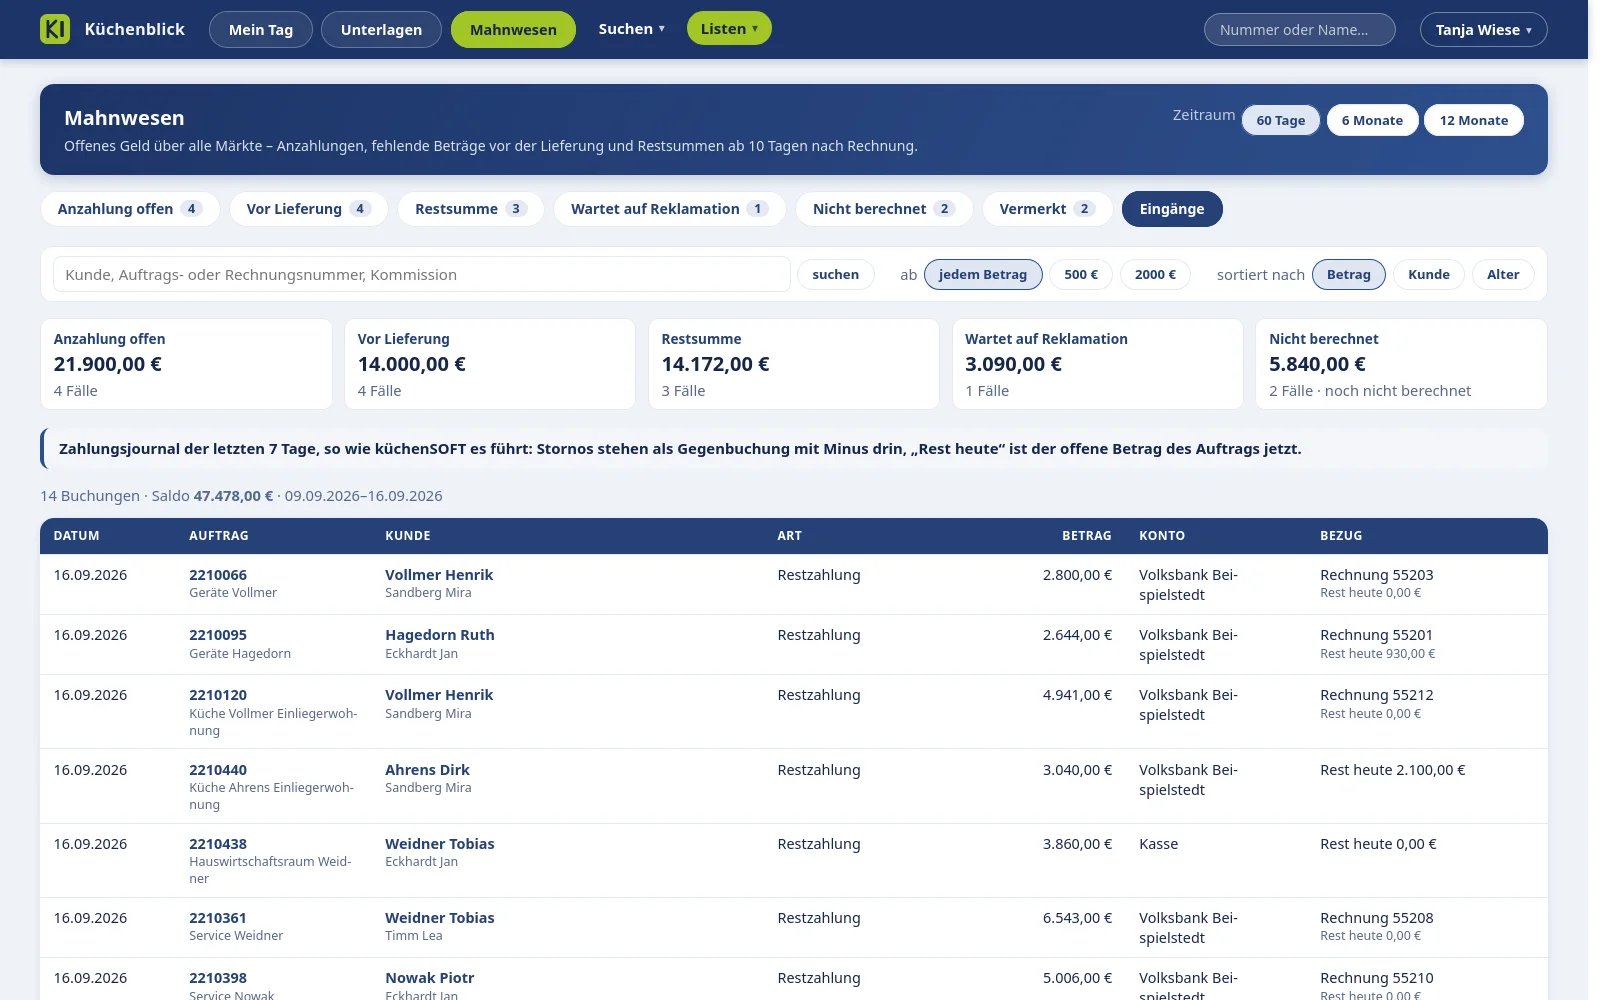Open customer Nowak Piotr
Viewport: 1600px width, 1000px height.
(430, 978)
